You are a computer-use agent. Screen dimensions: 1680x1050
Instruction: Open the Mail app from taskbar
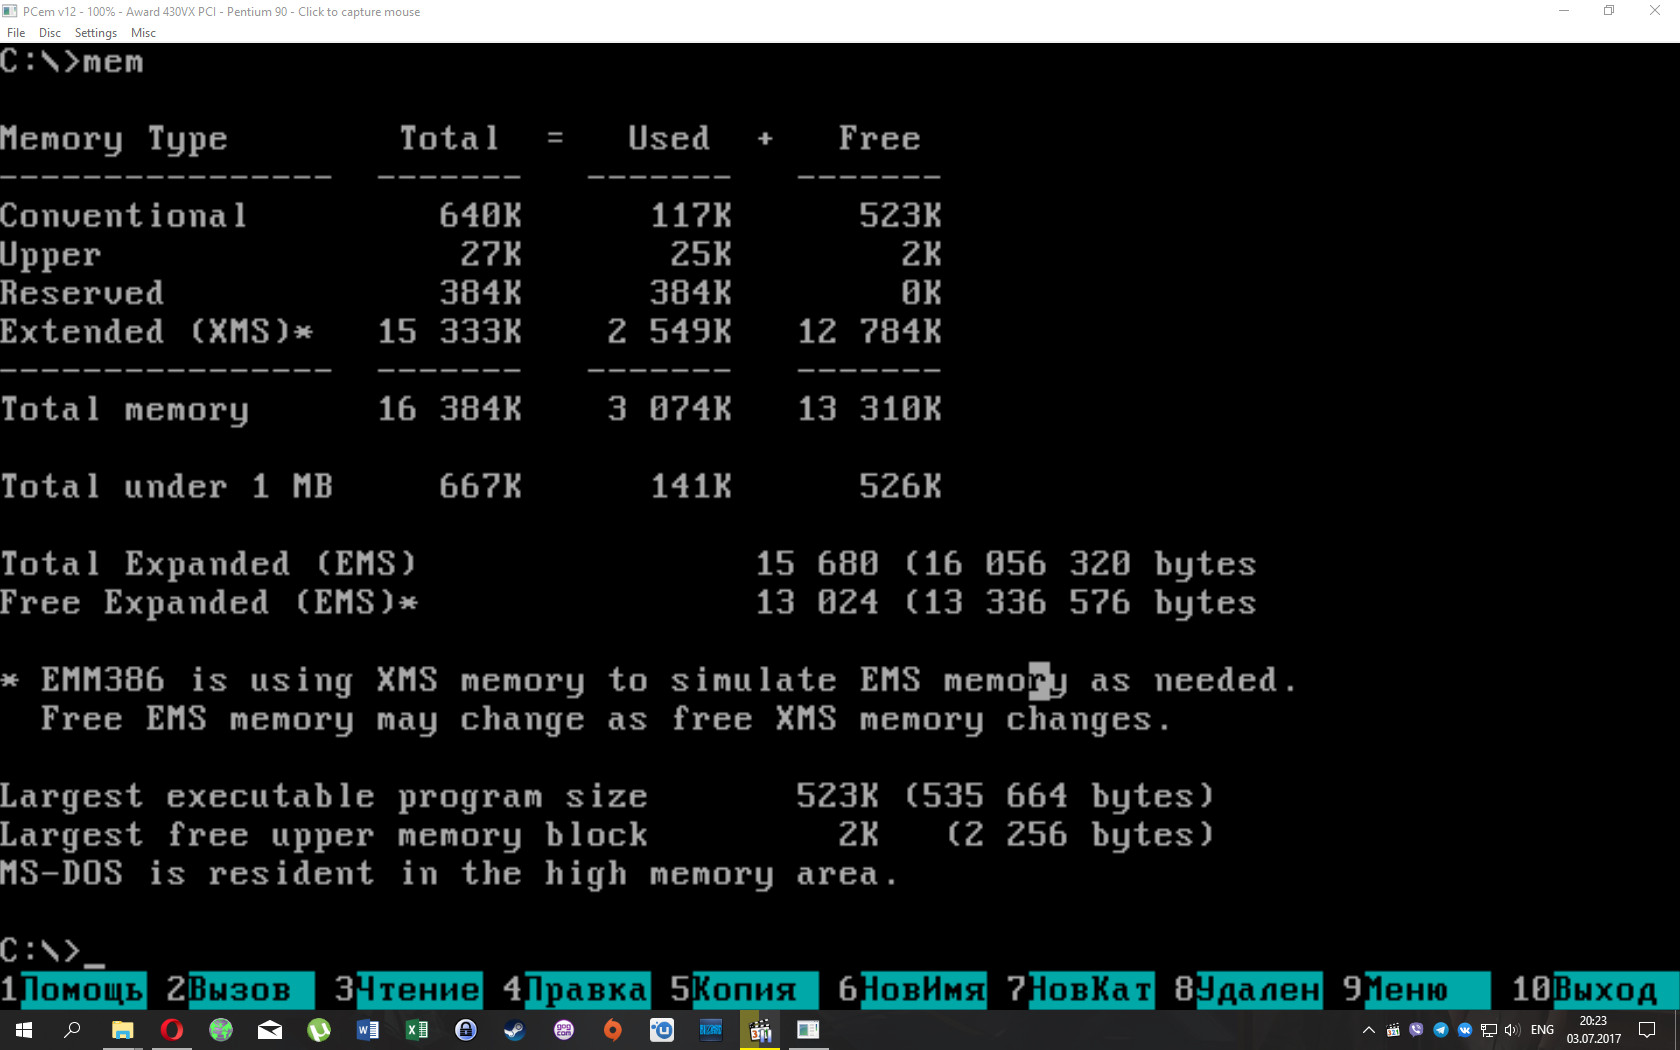coord(269,1030)
